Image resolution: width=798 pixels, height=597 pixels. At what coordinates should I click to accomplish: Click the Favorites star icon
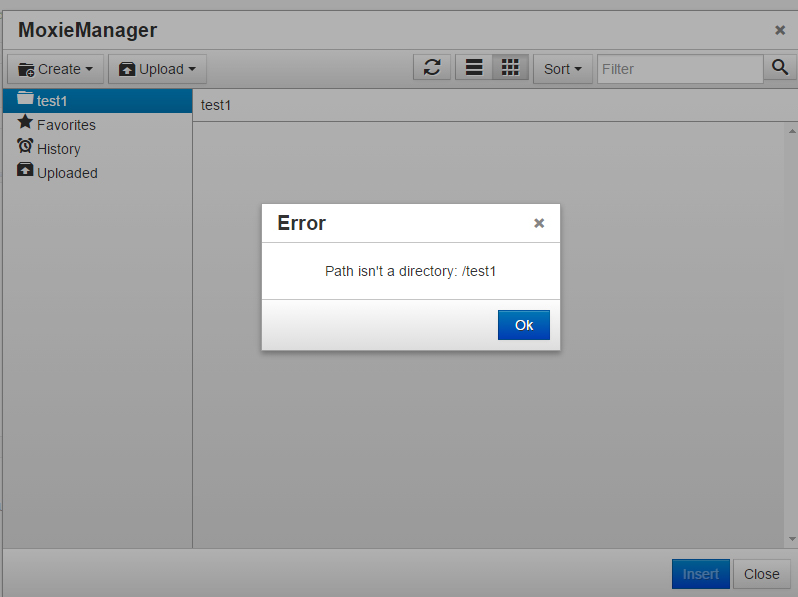[x=25, y=122]
